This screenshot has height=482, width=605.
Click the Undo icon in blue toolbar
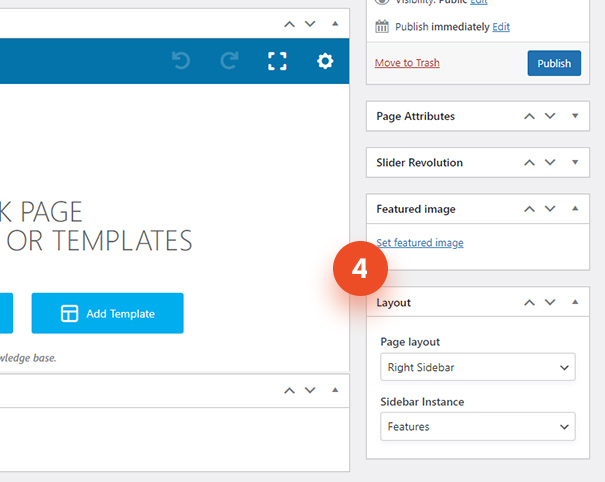pyautogui.click(x=181, y=61)
